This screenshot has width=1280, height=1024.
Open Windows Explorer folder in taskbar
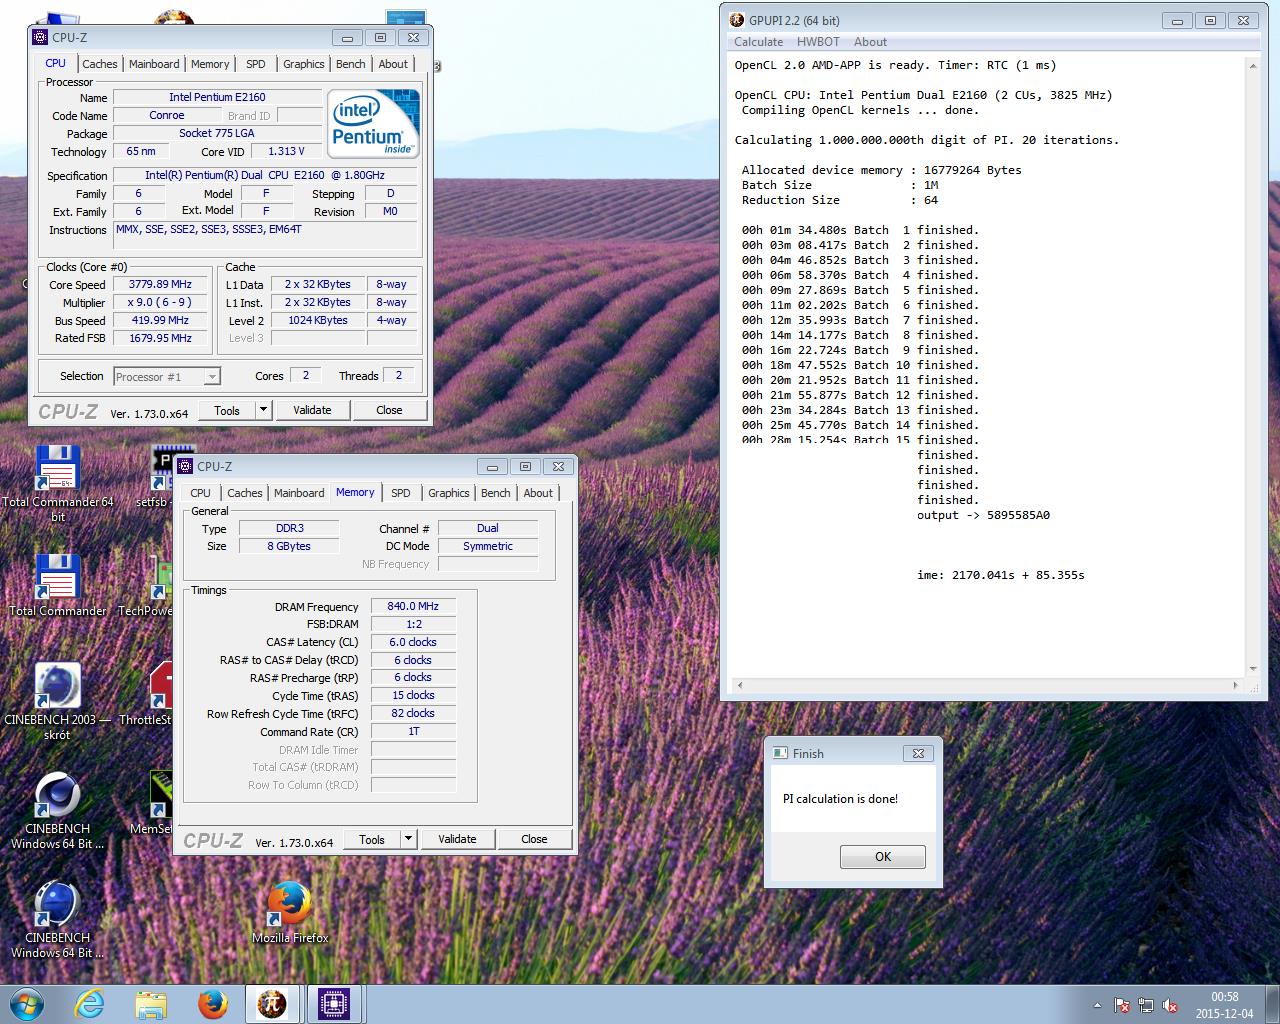[150, 1003]
